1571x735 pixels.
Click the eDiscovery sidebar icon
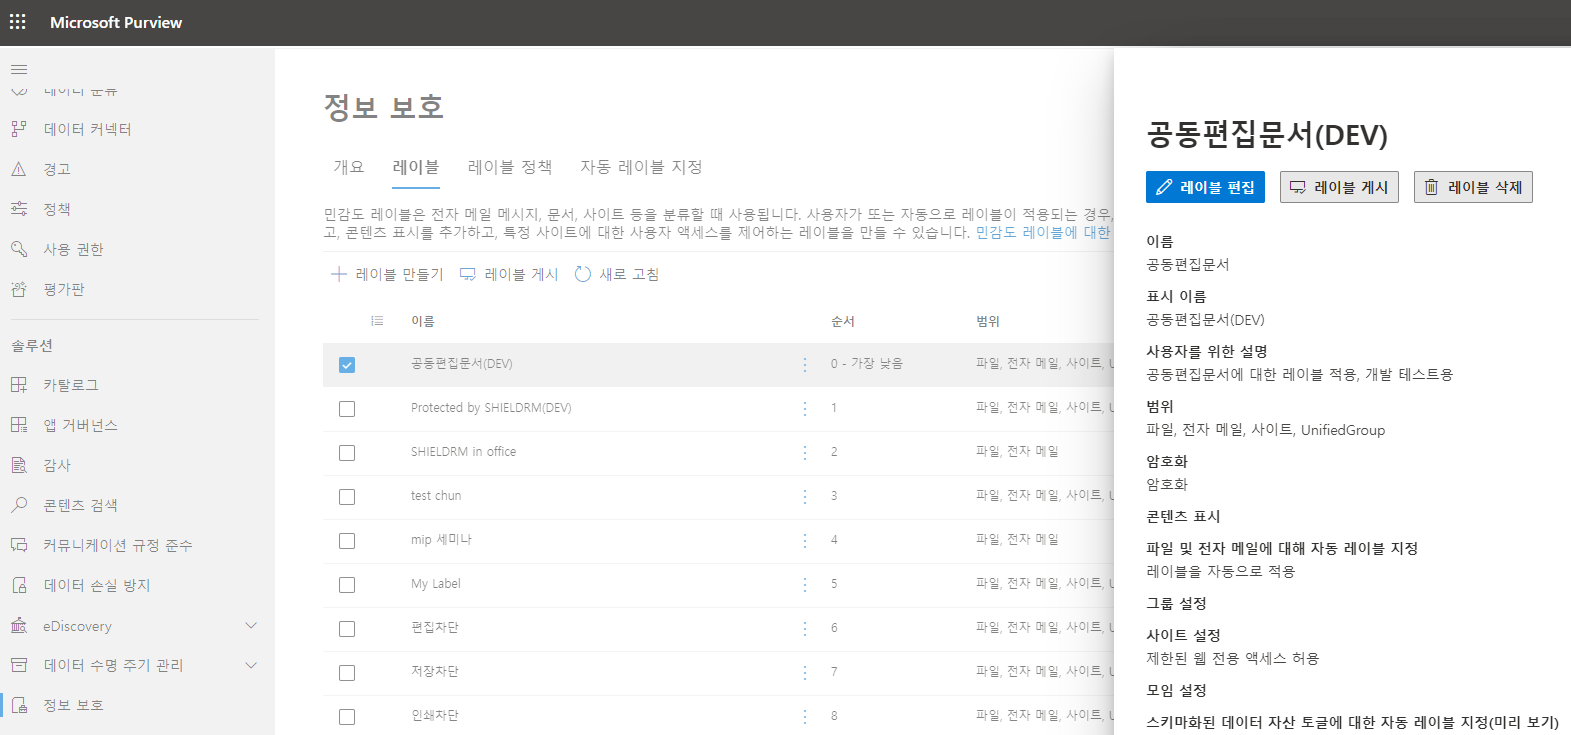(x=19, y=626)
